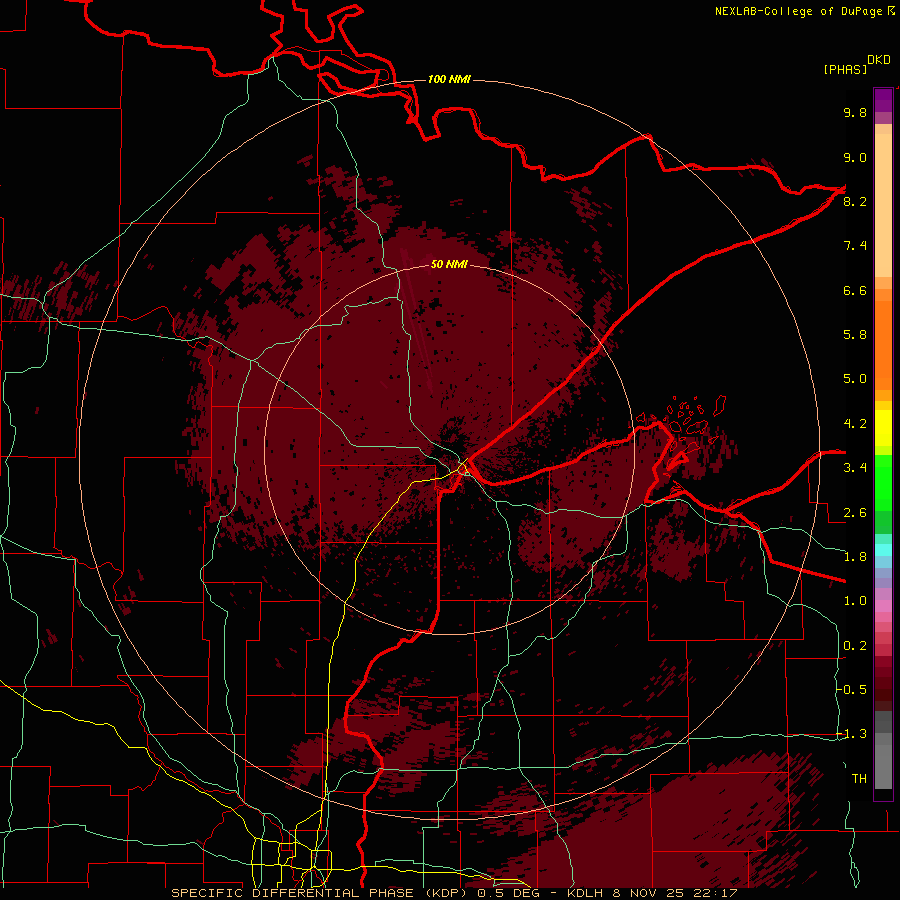
Task: Select the 8.2 value on the scale
Action: [855, 201]
